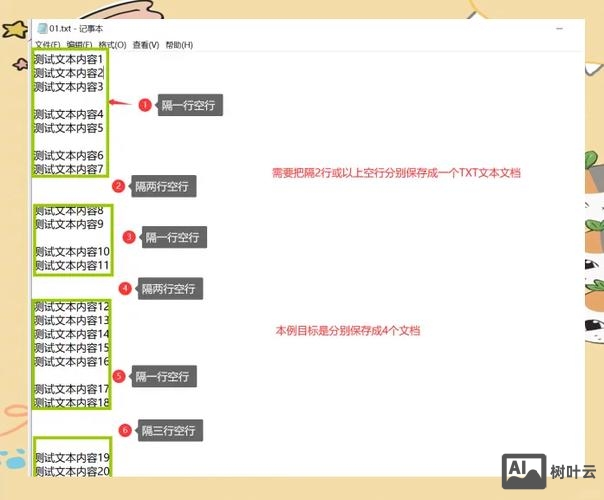Open the 帮助(H) menu
This screenshot has height=500, width=604.
click(x=179, y=45)
